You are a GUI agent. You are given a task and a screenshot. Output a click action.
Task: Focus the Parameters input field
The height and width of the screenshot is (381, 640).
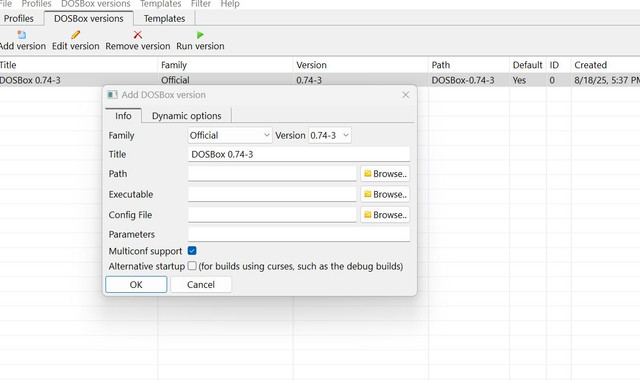(299, 234)
